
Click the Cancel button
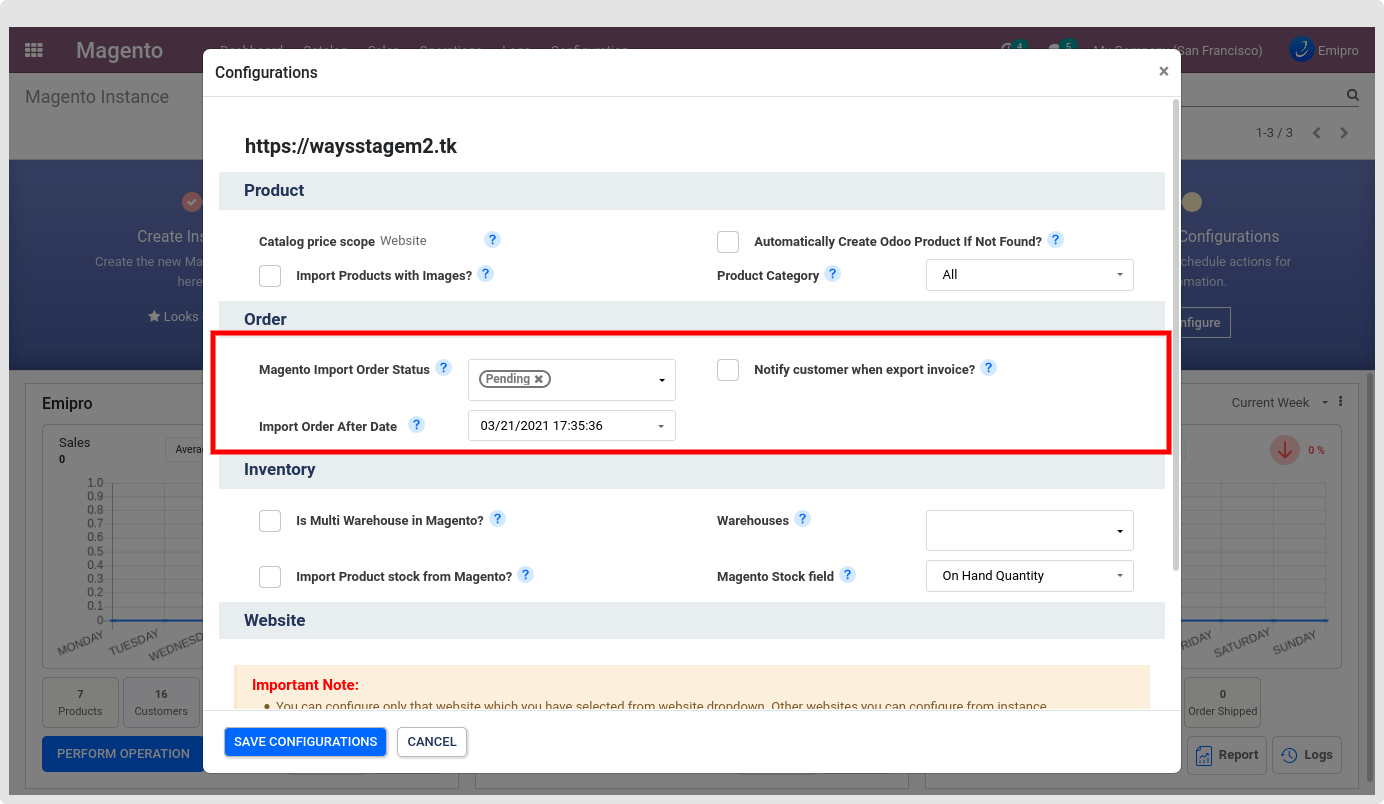(432, 742)
